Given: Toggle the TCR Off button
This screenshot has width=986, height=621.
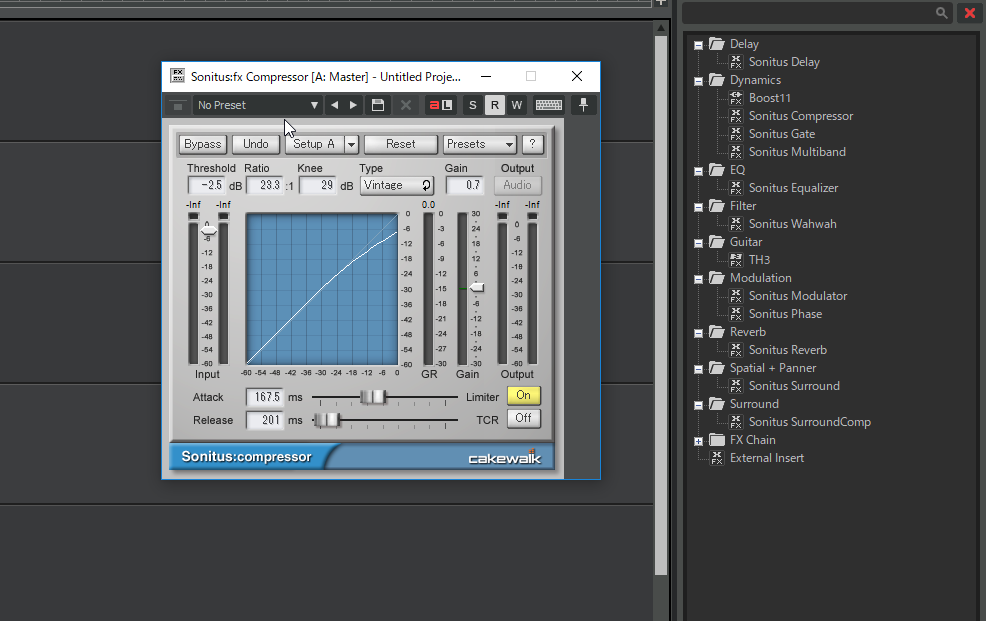Looking at the screenshot, I should point(524,419).
